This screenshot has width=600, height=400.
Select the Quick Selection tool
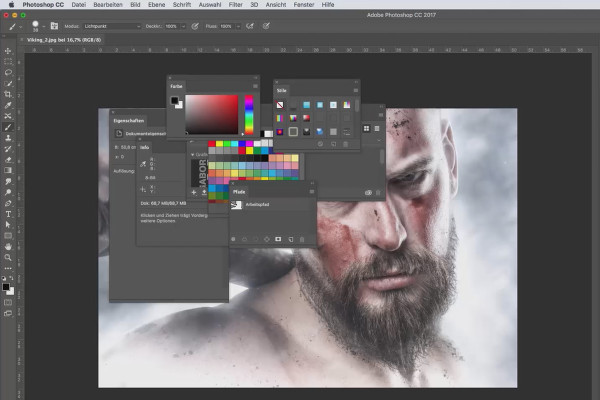tap(8, 83)
